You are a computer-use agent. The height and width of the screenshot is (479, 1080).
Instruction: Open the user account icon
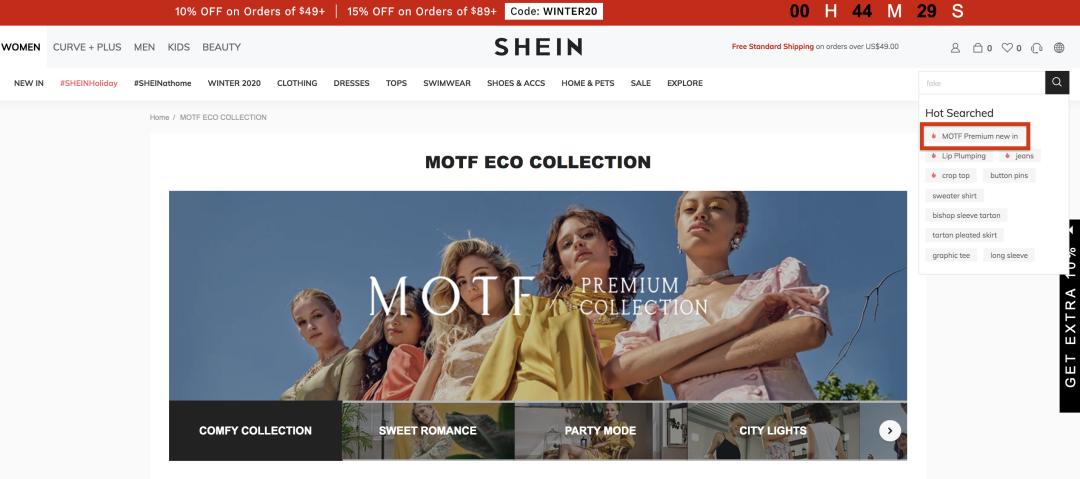(955, 48)
